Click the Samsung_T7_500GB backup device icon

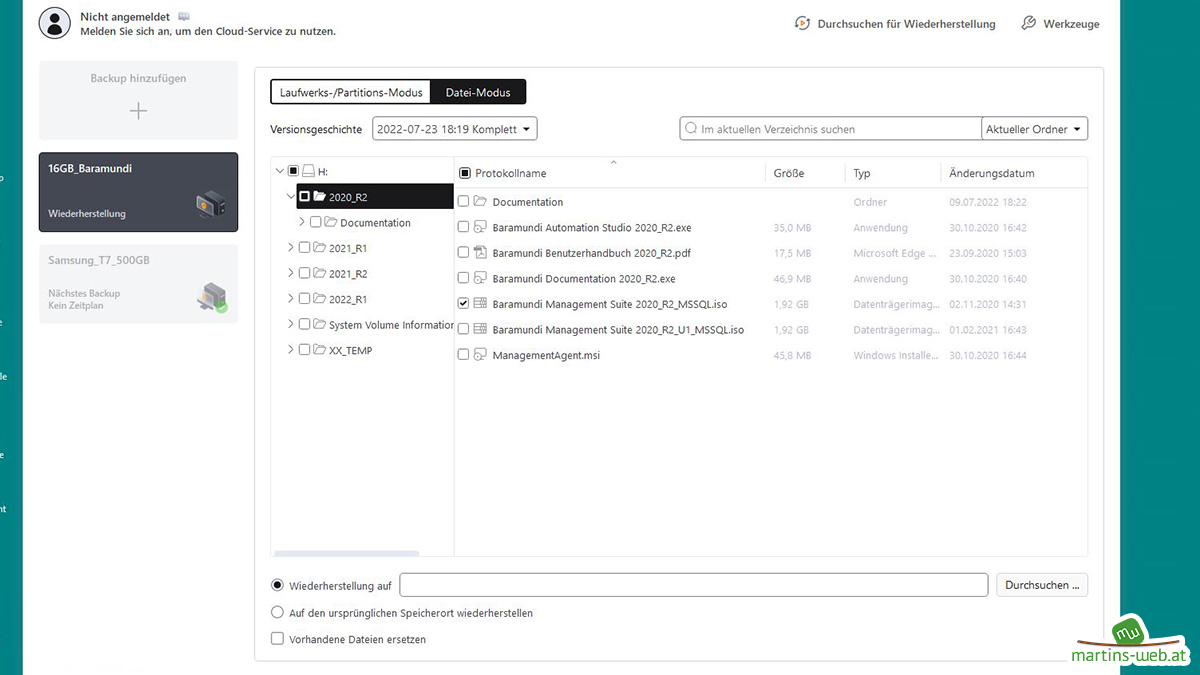pos(211,297)
